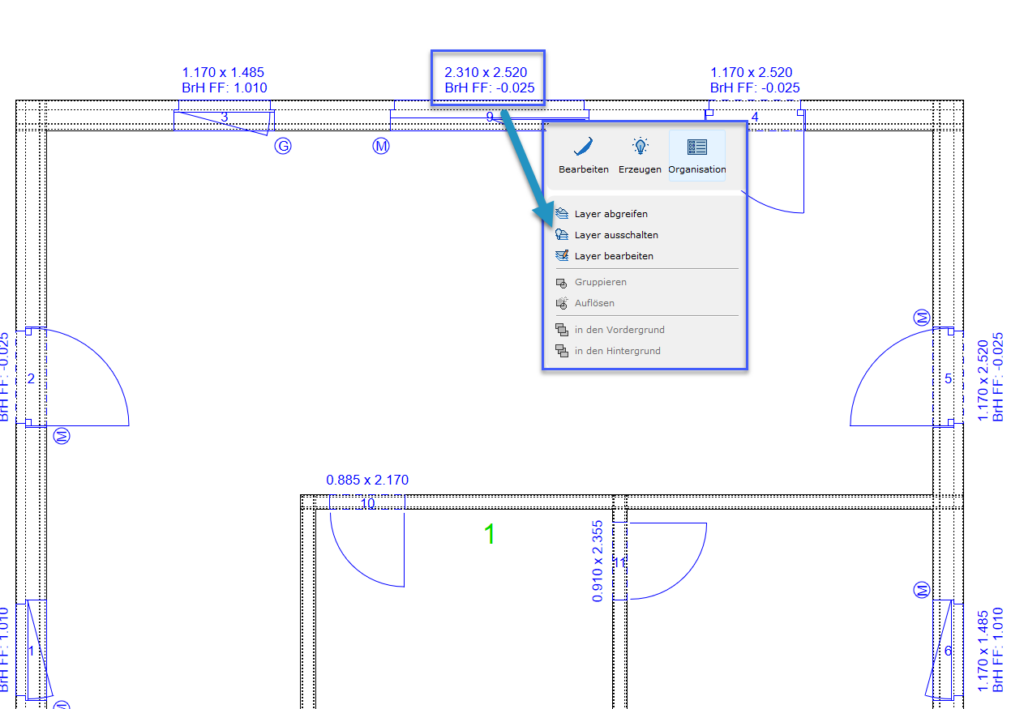Click the greyed Gruppieren icon
The width and height of the screenshot is (1024, 709).
pyautogui.click(x=562, y=283)
